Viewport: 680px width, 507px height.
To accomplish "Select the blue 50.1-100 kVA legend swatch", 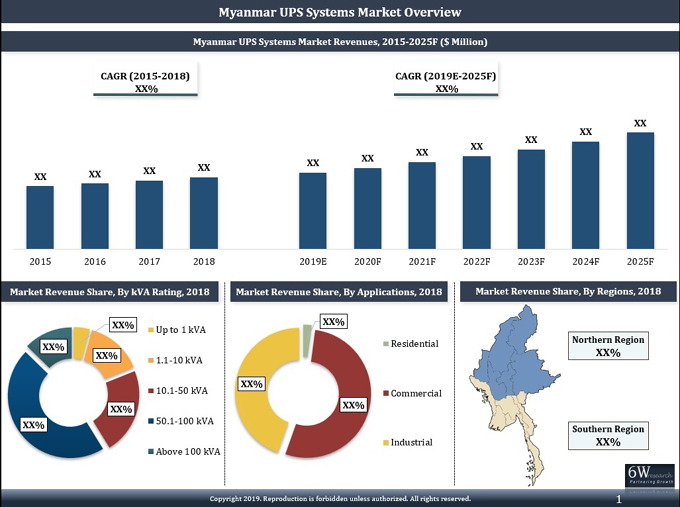I will (x=151, y=421).
